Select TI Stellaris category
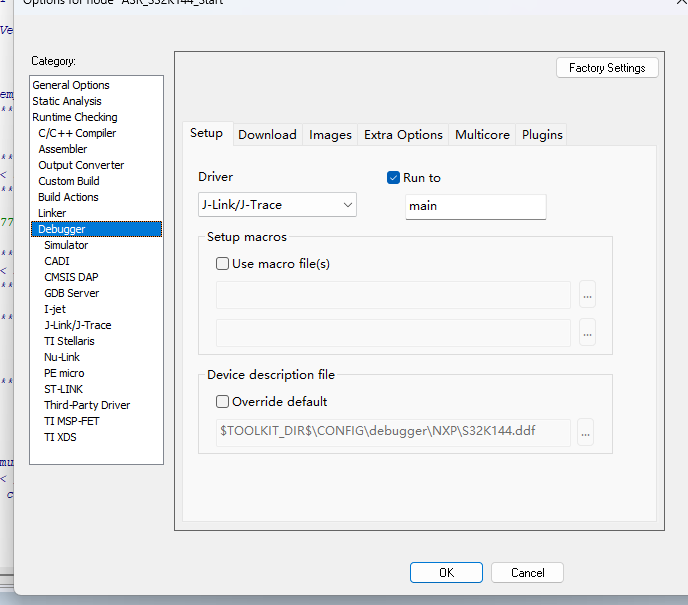The image size is (688, 605). (69, 341)
